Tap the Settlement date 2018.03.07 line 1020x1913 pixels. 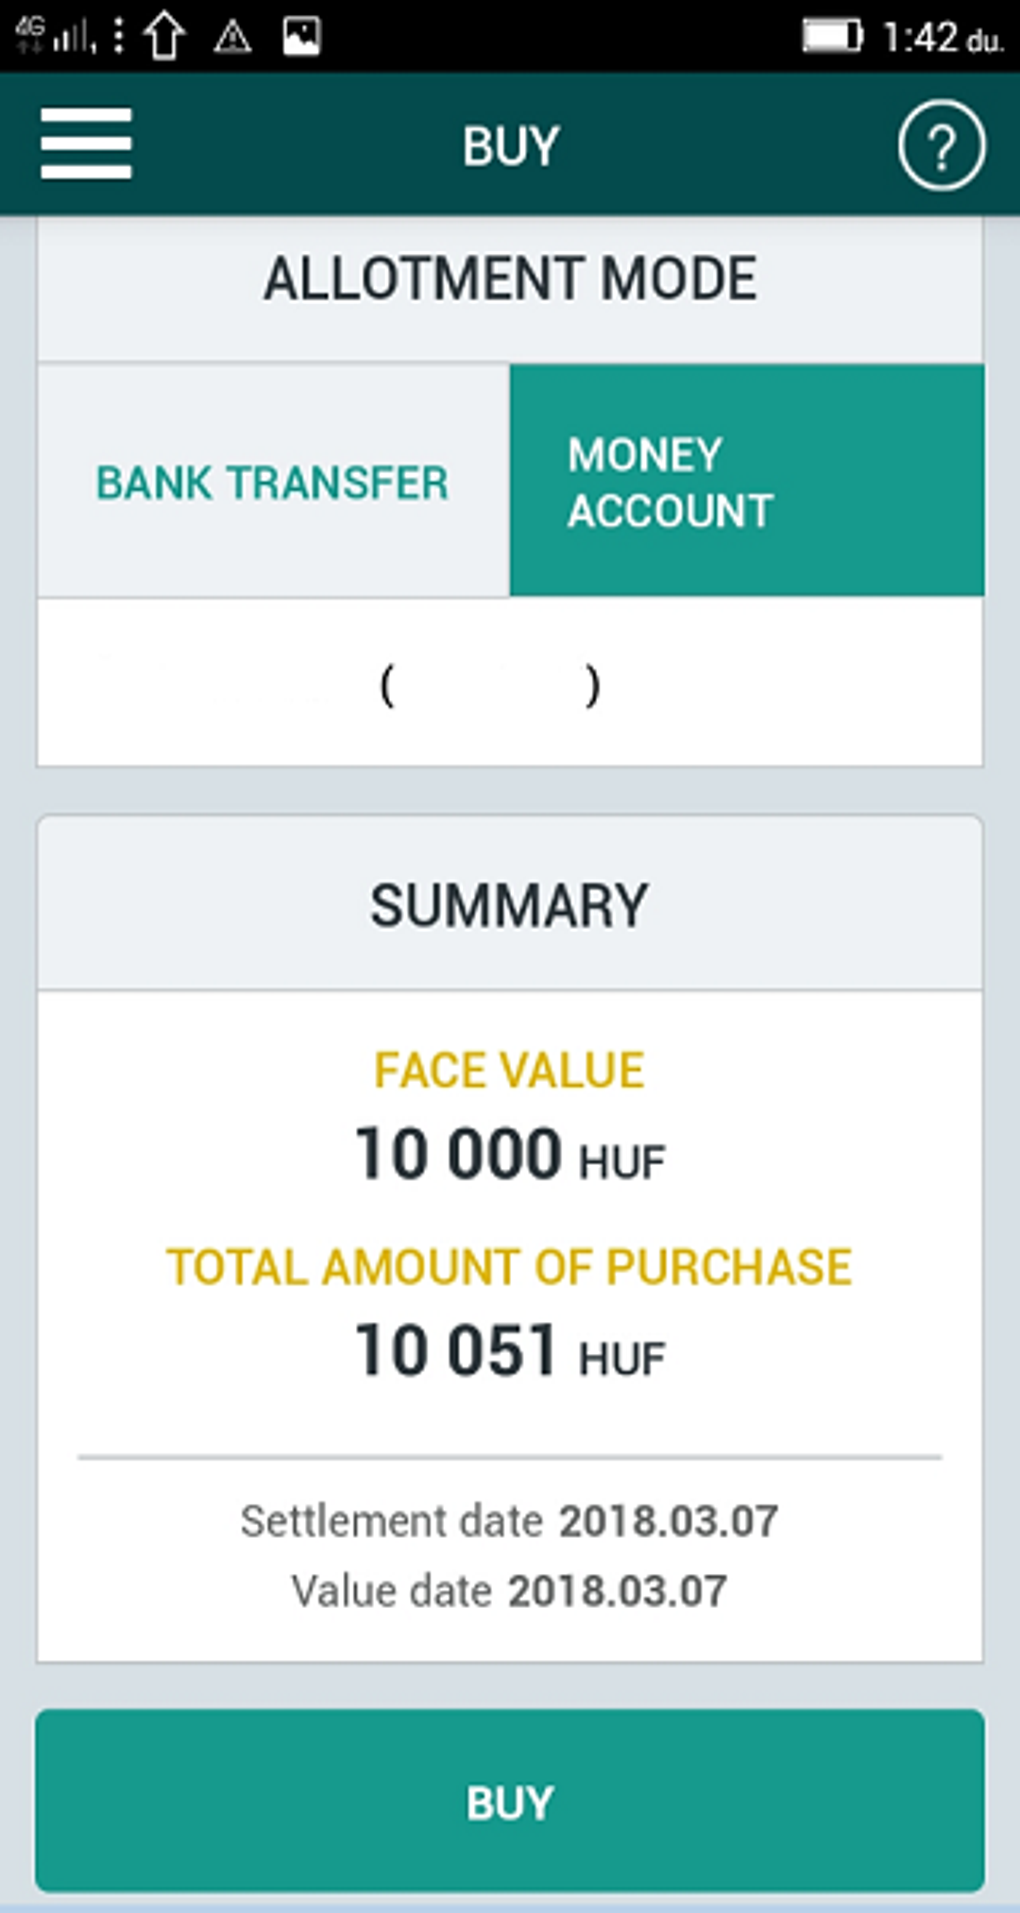tap(510, 1521)
